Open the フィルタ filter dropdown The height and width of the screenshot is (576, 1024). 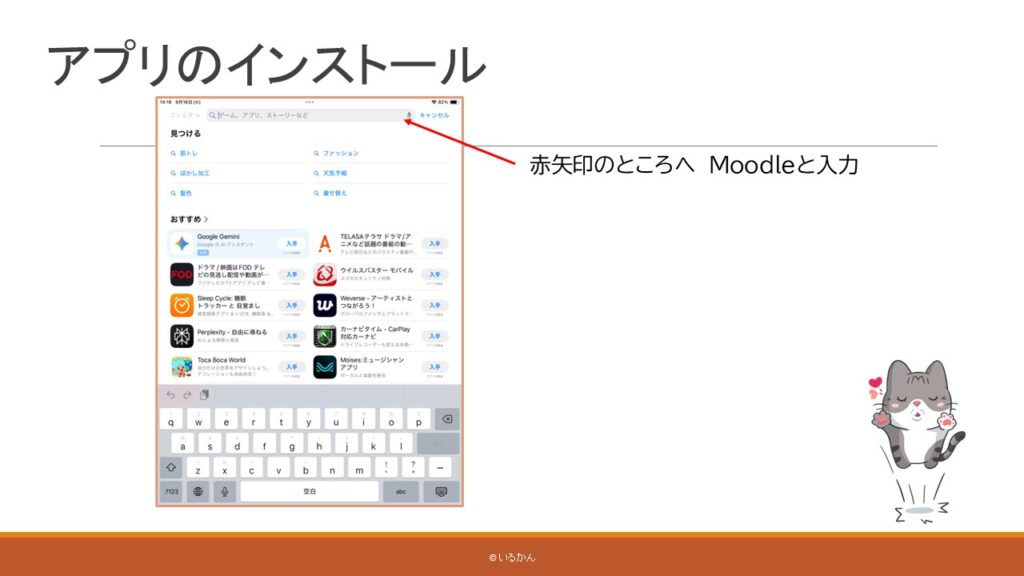click(184, 115)
